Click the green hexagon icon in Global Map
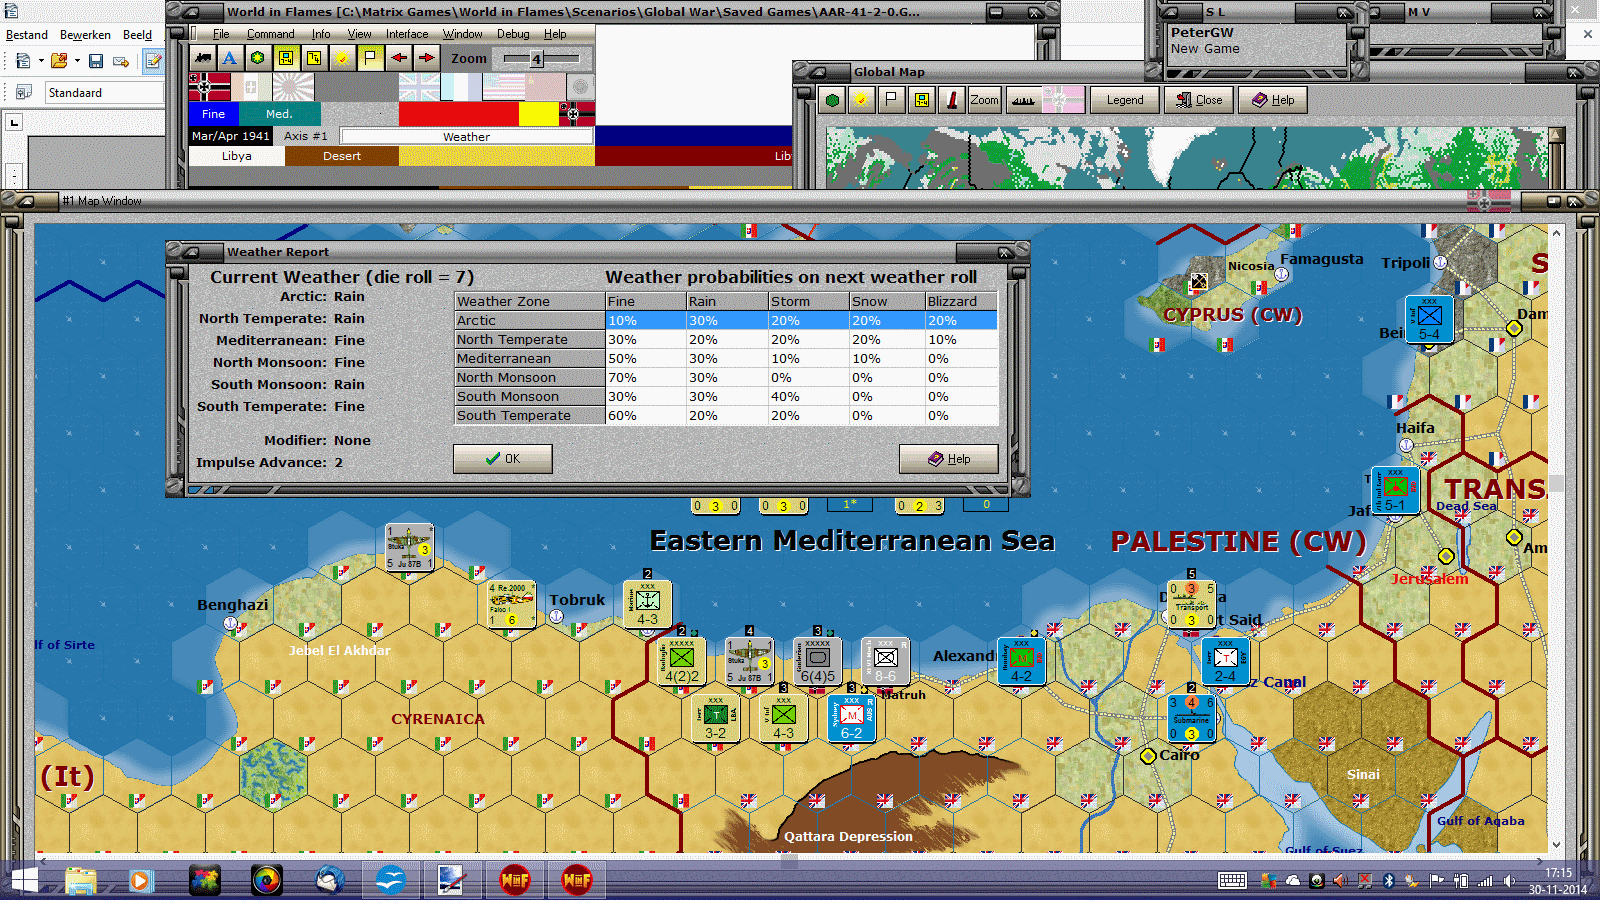 pos(832,100)
